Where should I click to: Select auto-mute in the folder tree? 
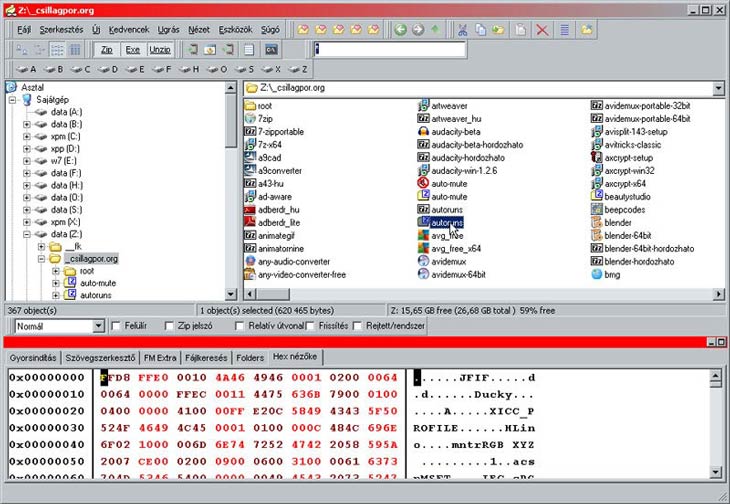coord(98,283)
